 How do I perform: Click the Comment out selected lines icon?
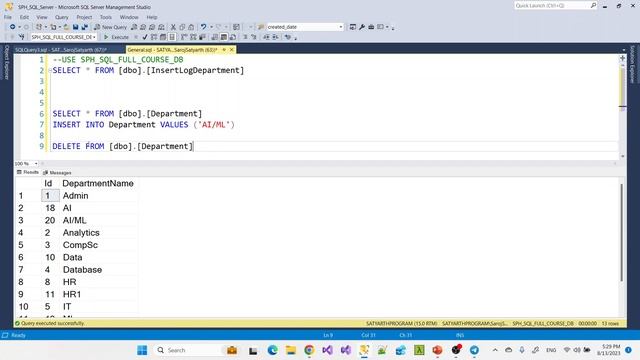pos(245,37)
